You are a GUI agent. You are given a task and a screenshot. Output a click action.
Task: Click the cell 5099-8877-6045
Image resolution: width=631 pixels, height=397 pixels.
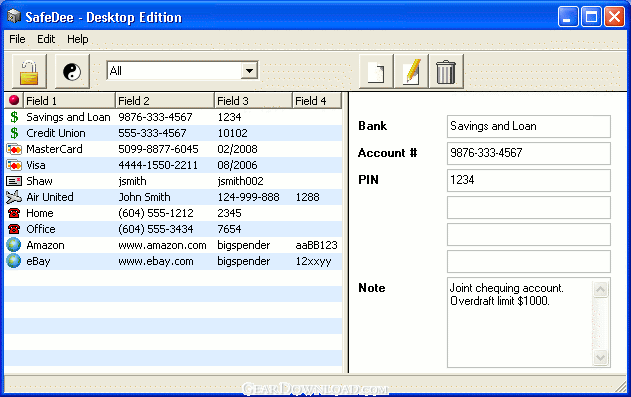pyautogui.click(x=158, y=149)
